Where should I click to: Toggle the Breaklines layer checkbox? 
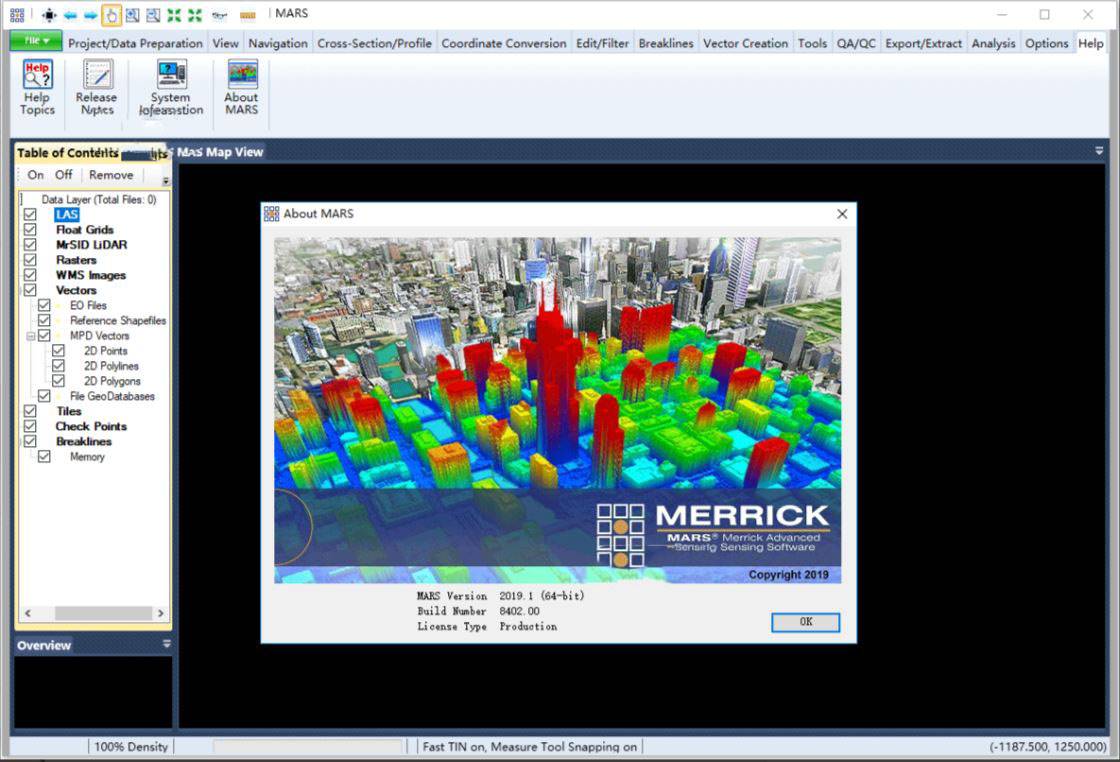coord(30,441)
